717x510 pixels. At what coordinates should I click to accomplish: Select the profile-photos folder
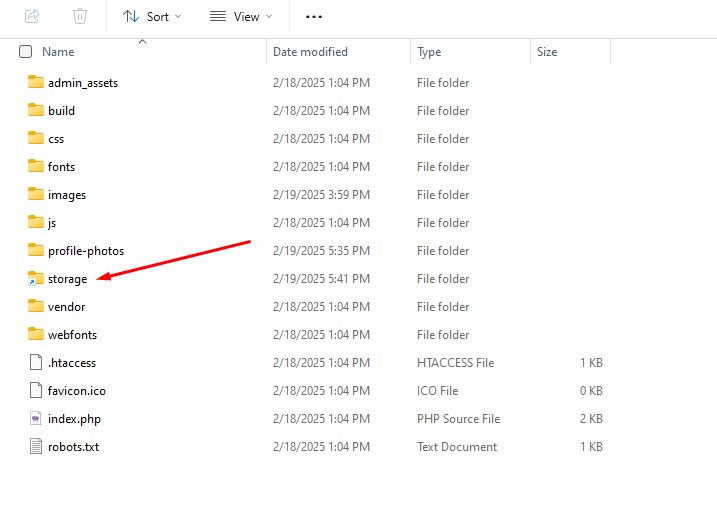pyautogui.click(x=85, y=251)
